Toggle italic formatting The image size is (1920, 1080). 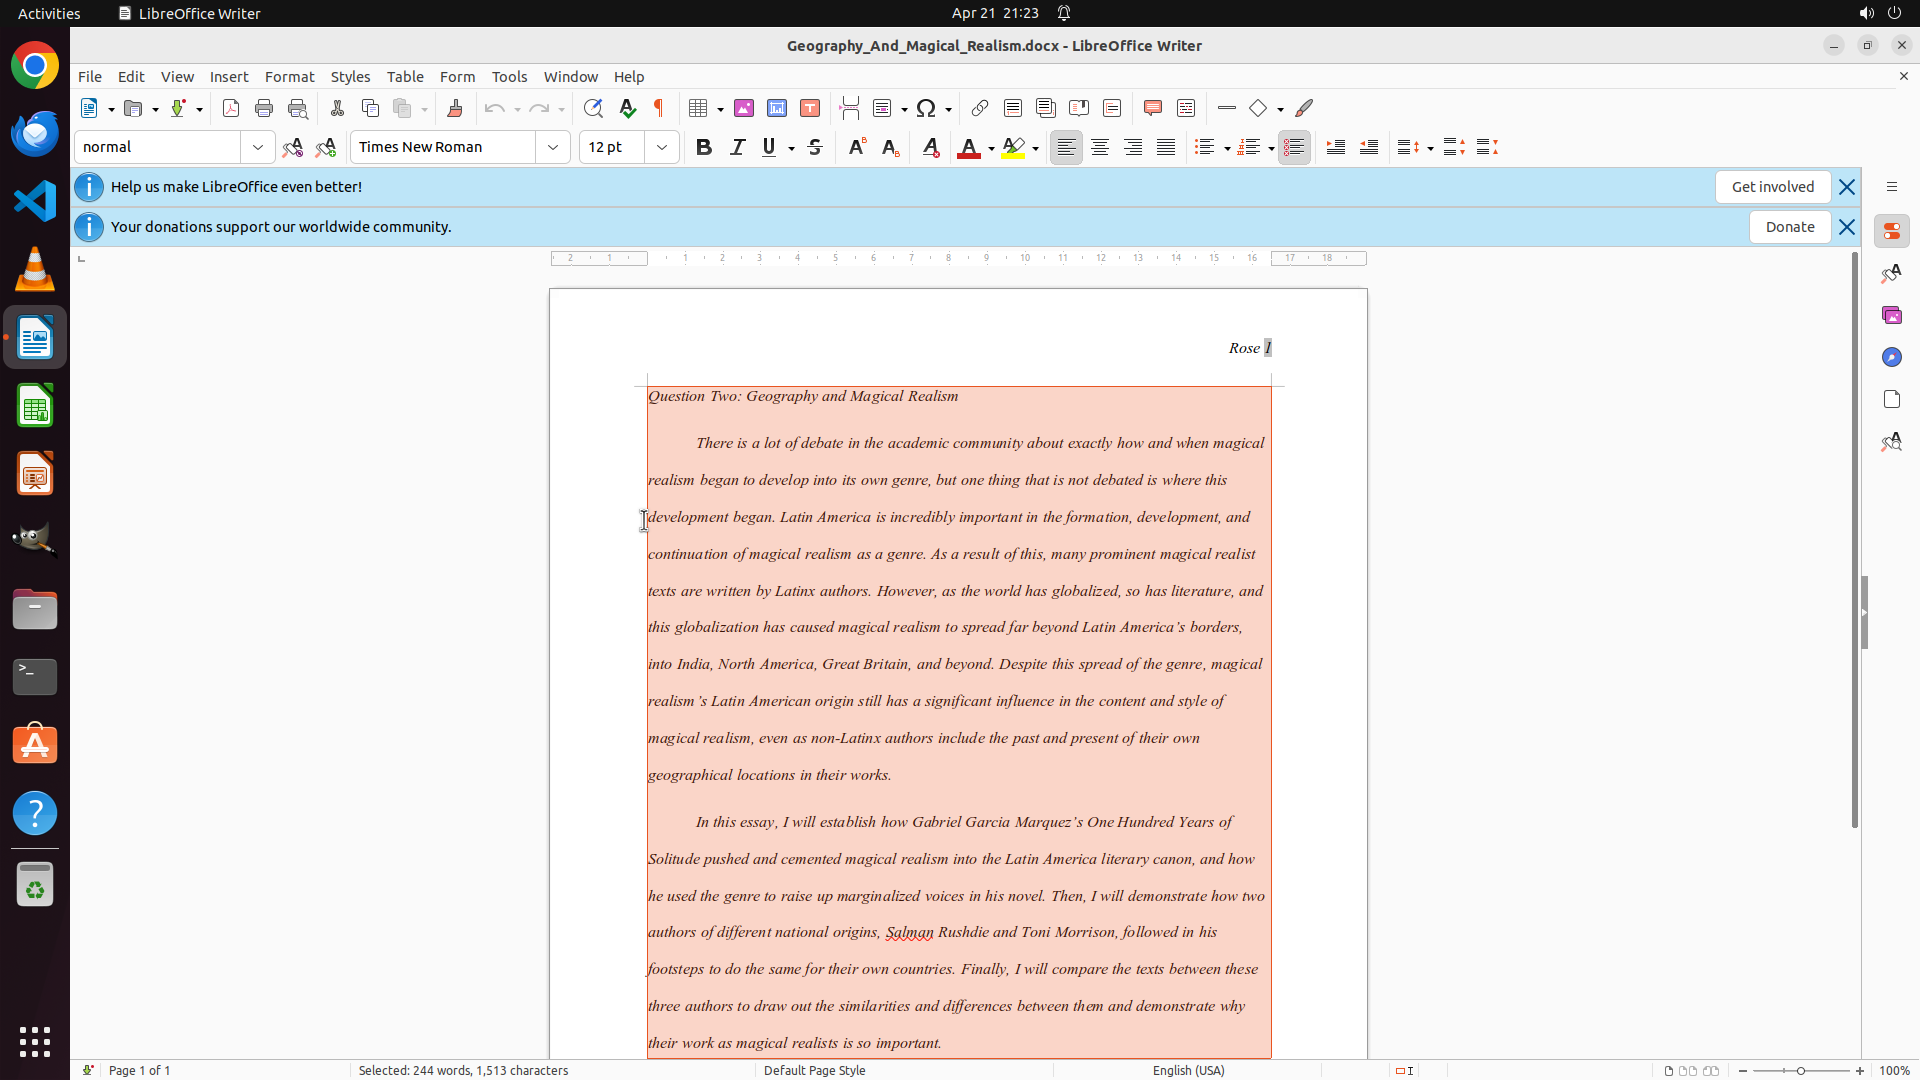click(x=737, y=147)
